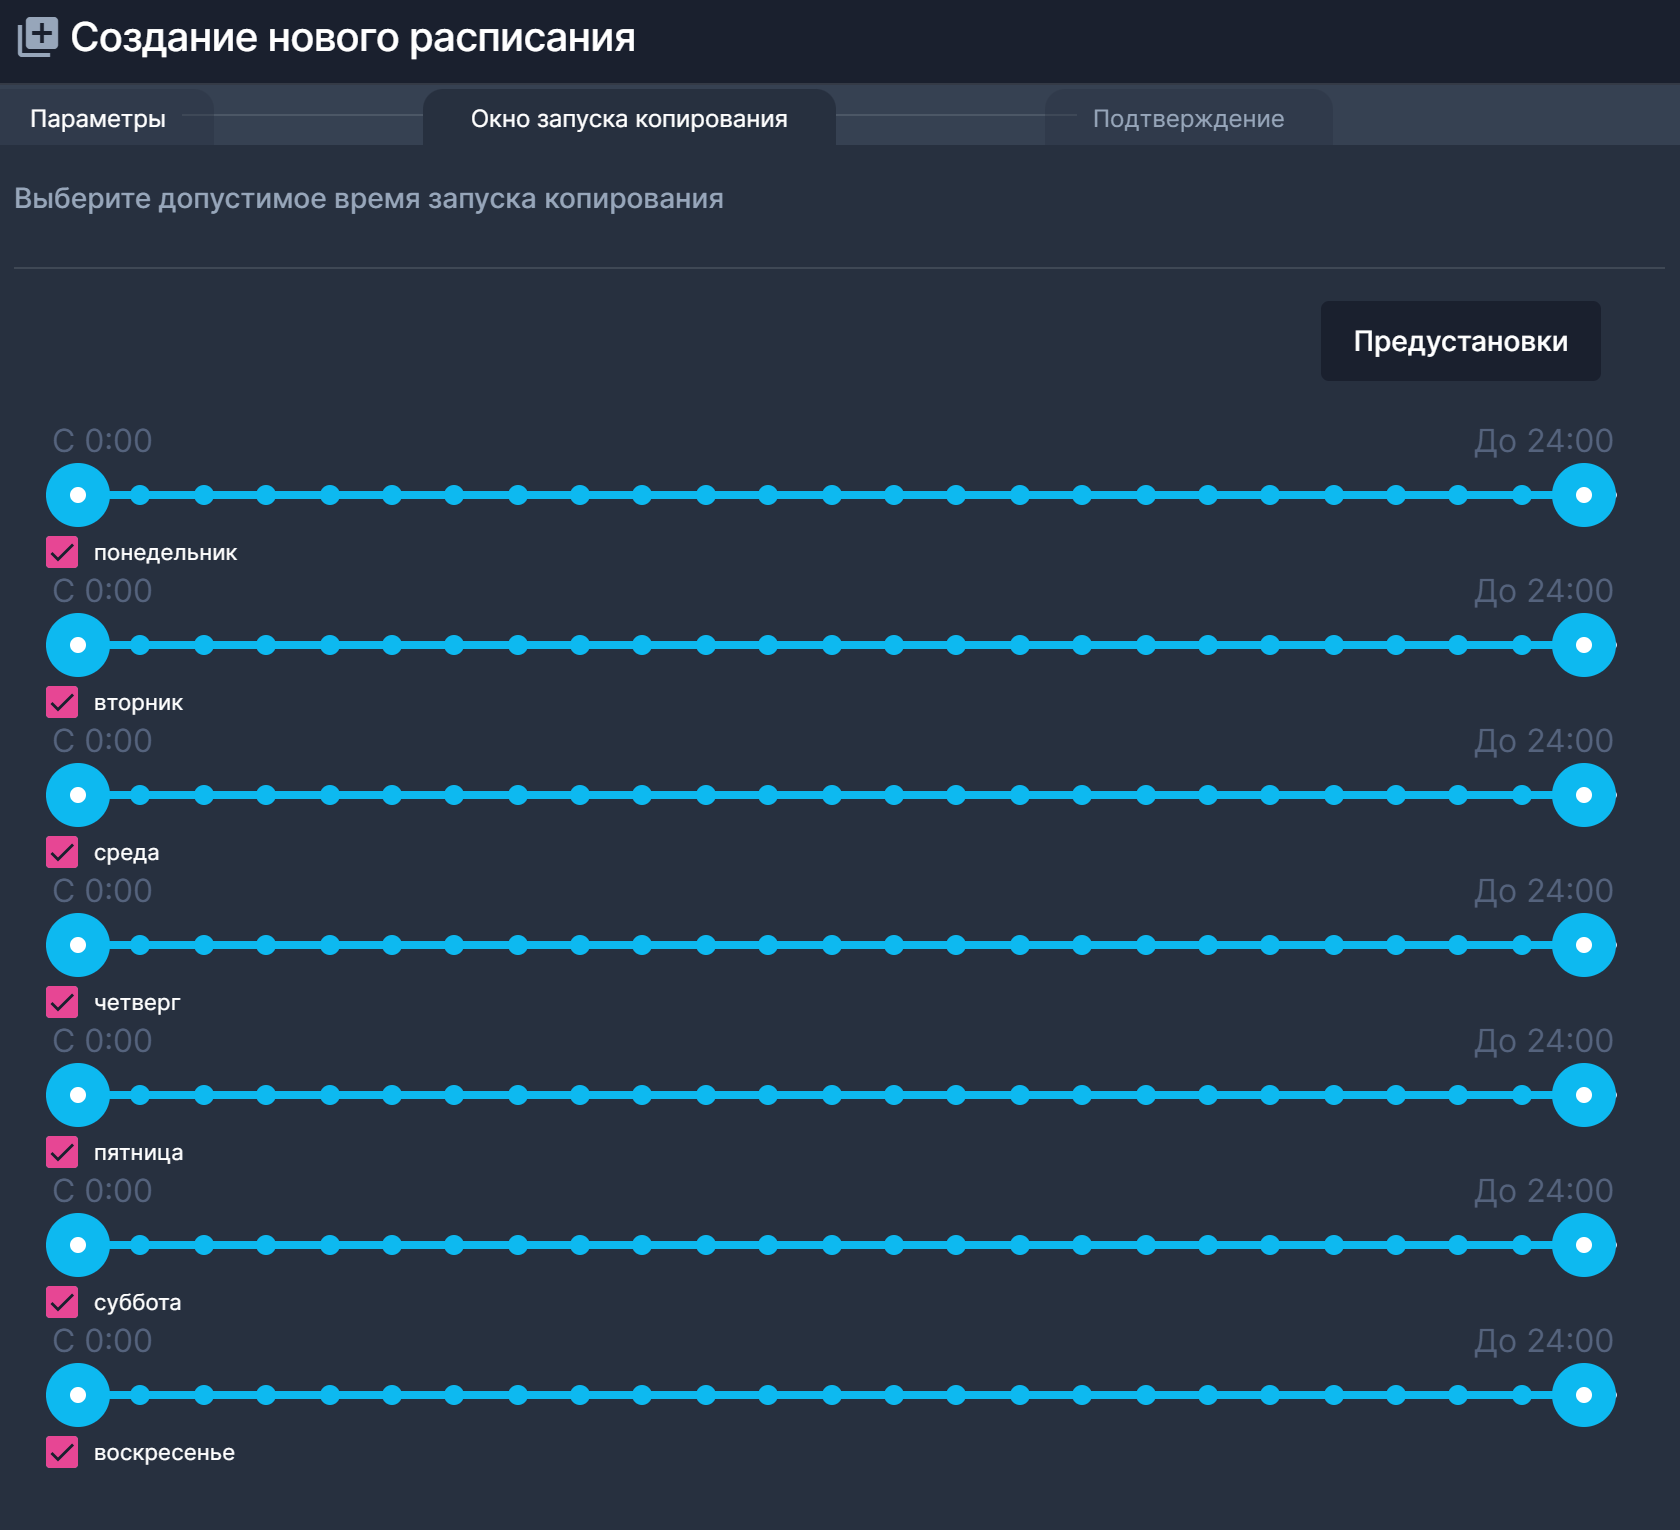Uncheck the понедельник checkbox
1680x1530 pixels.
[61, 552]
